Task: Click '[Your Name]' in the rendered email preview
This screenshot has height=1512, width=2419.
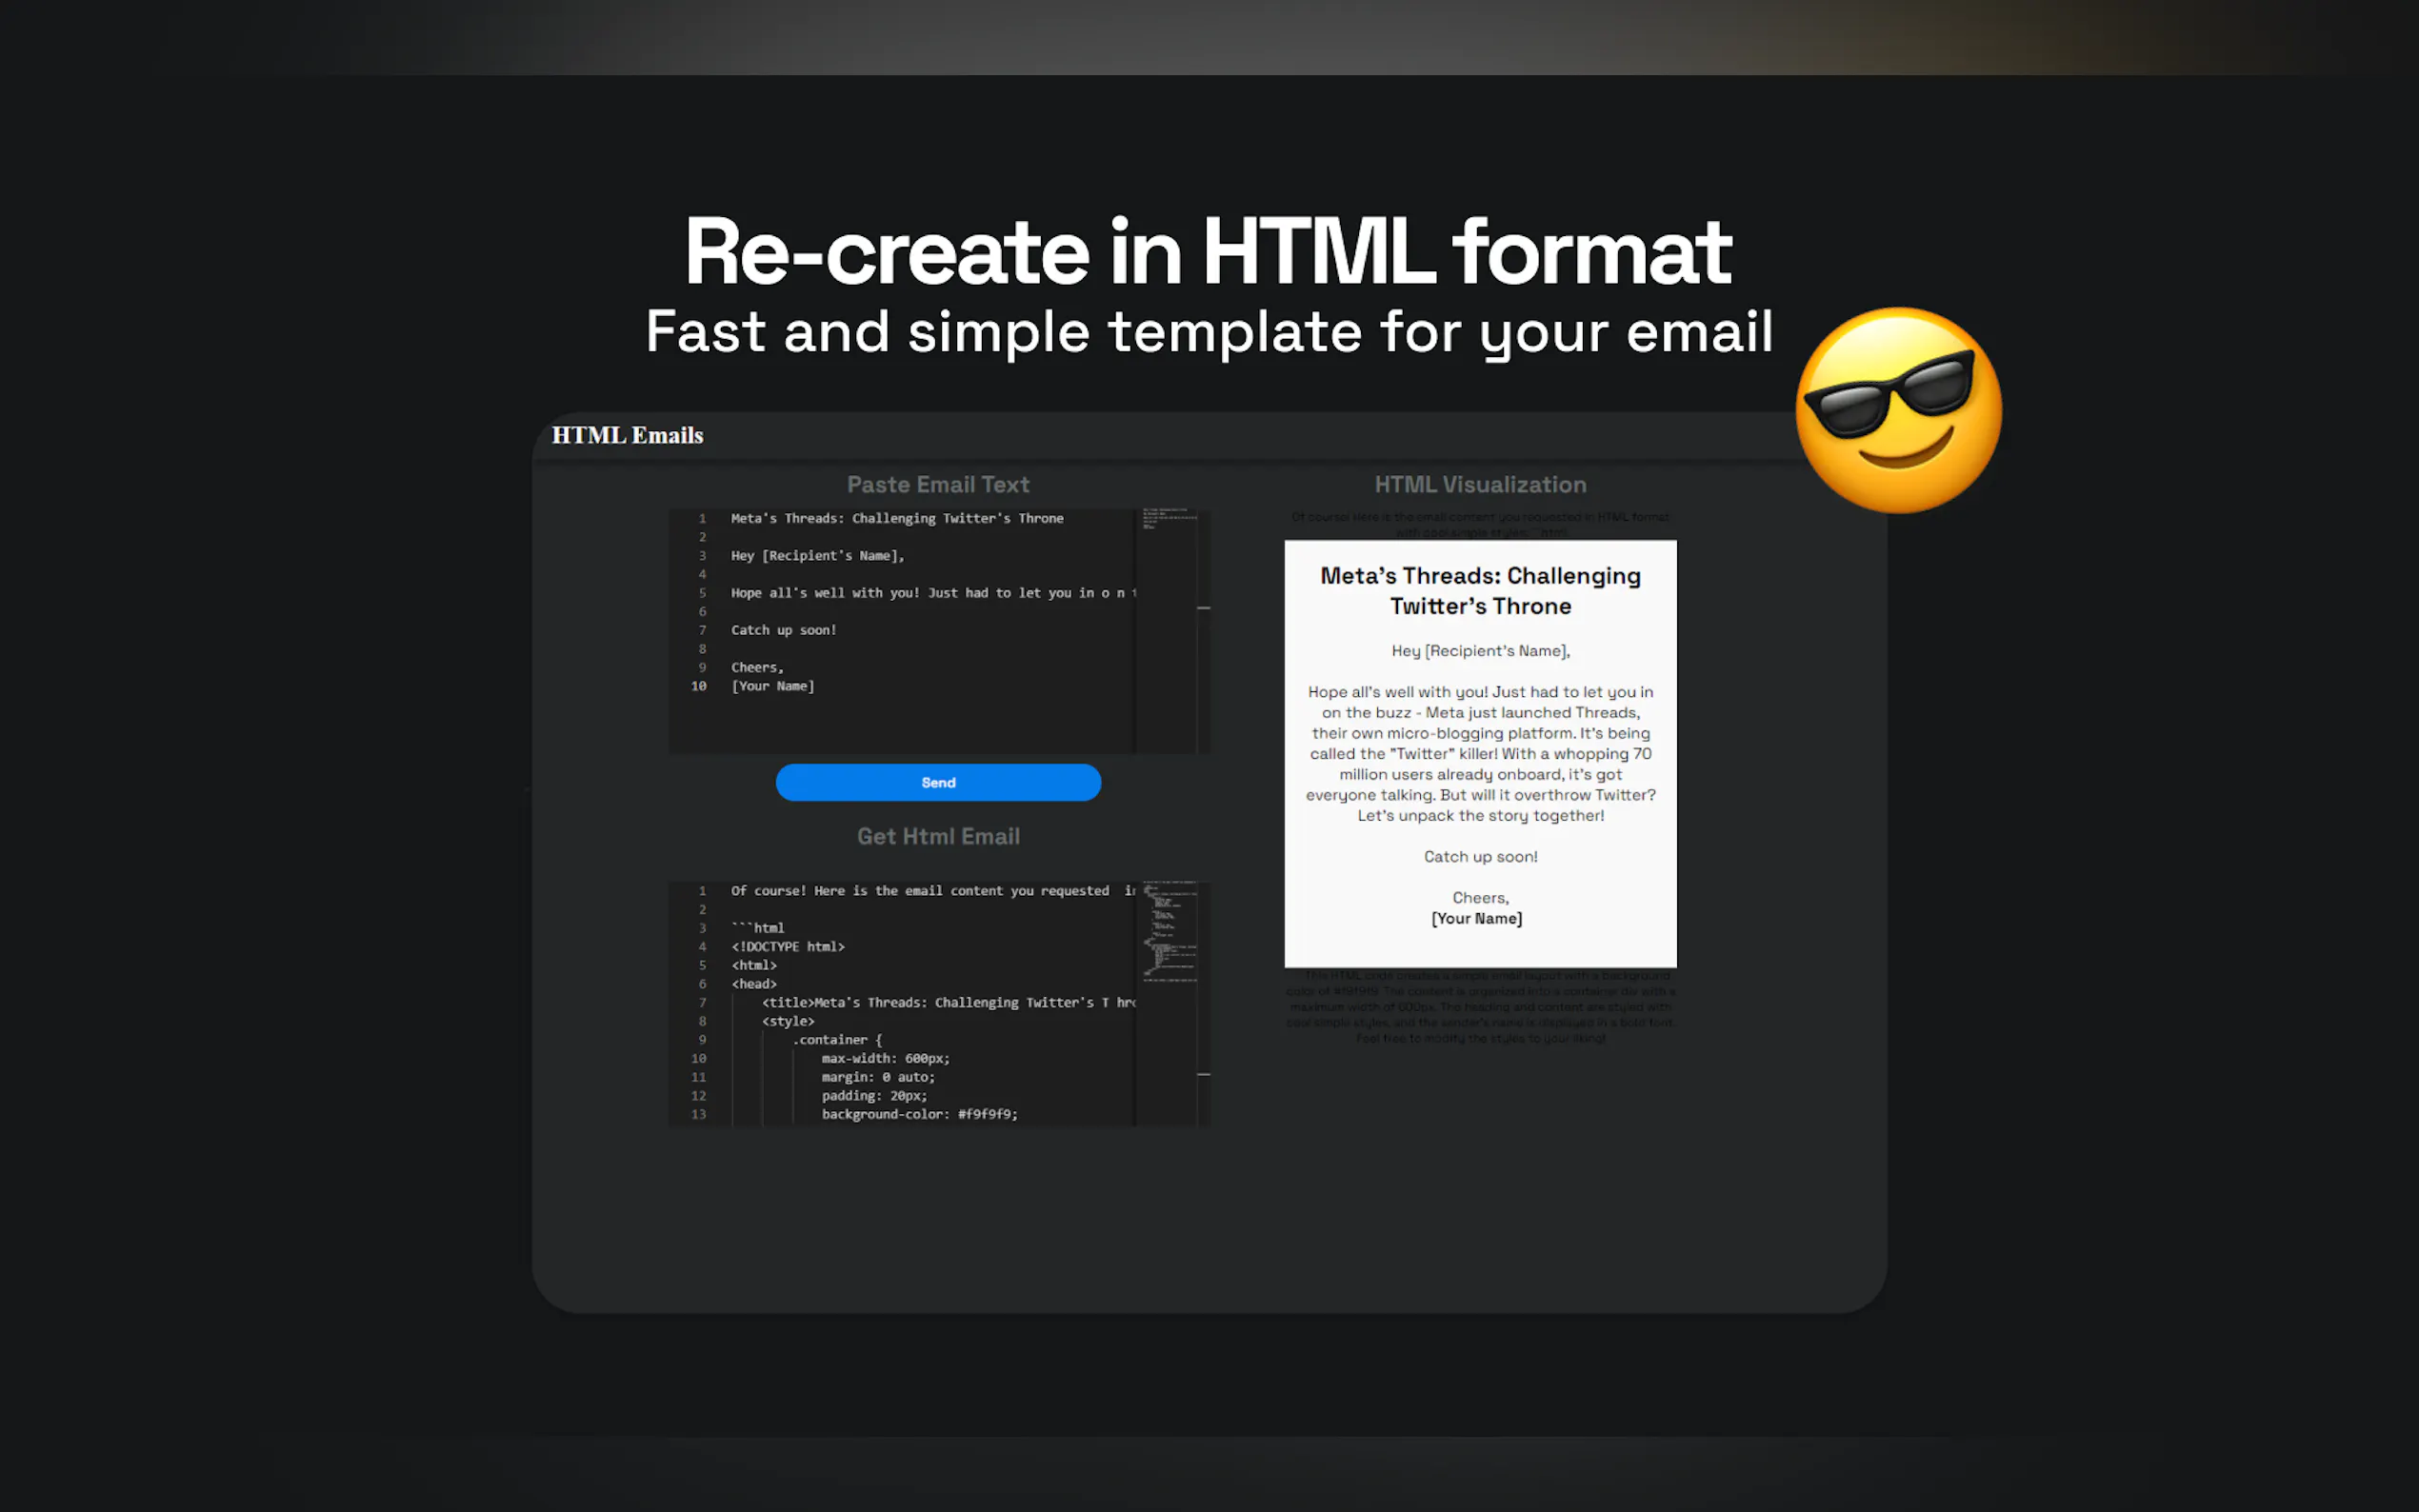Action: 1476,918
